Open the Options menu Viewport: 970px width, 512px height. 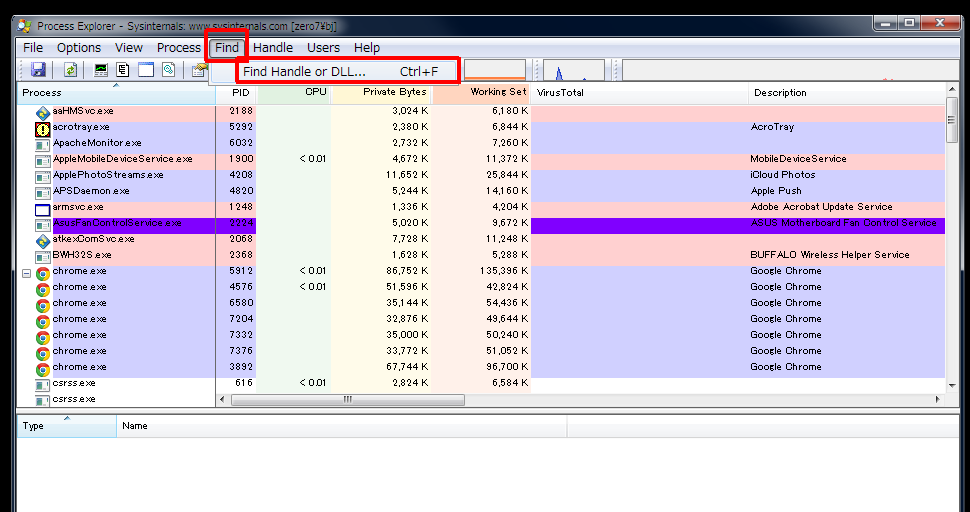pos(79,48)
